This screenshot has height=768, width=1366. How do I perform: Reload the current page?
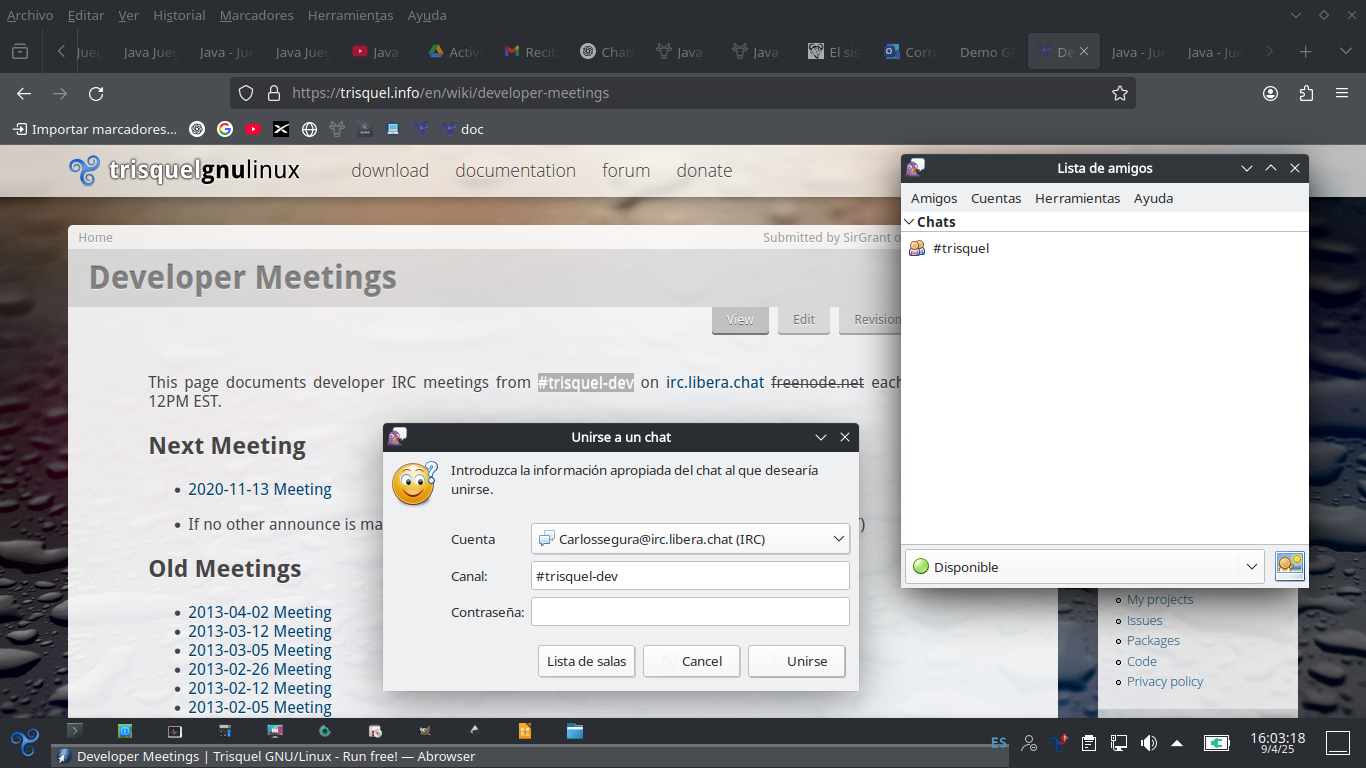click(x=96, y=93)
